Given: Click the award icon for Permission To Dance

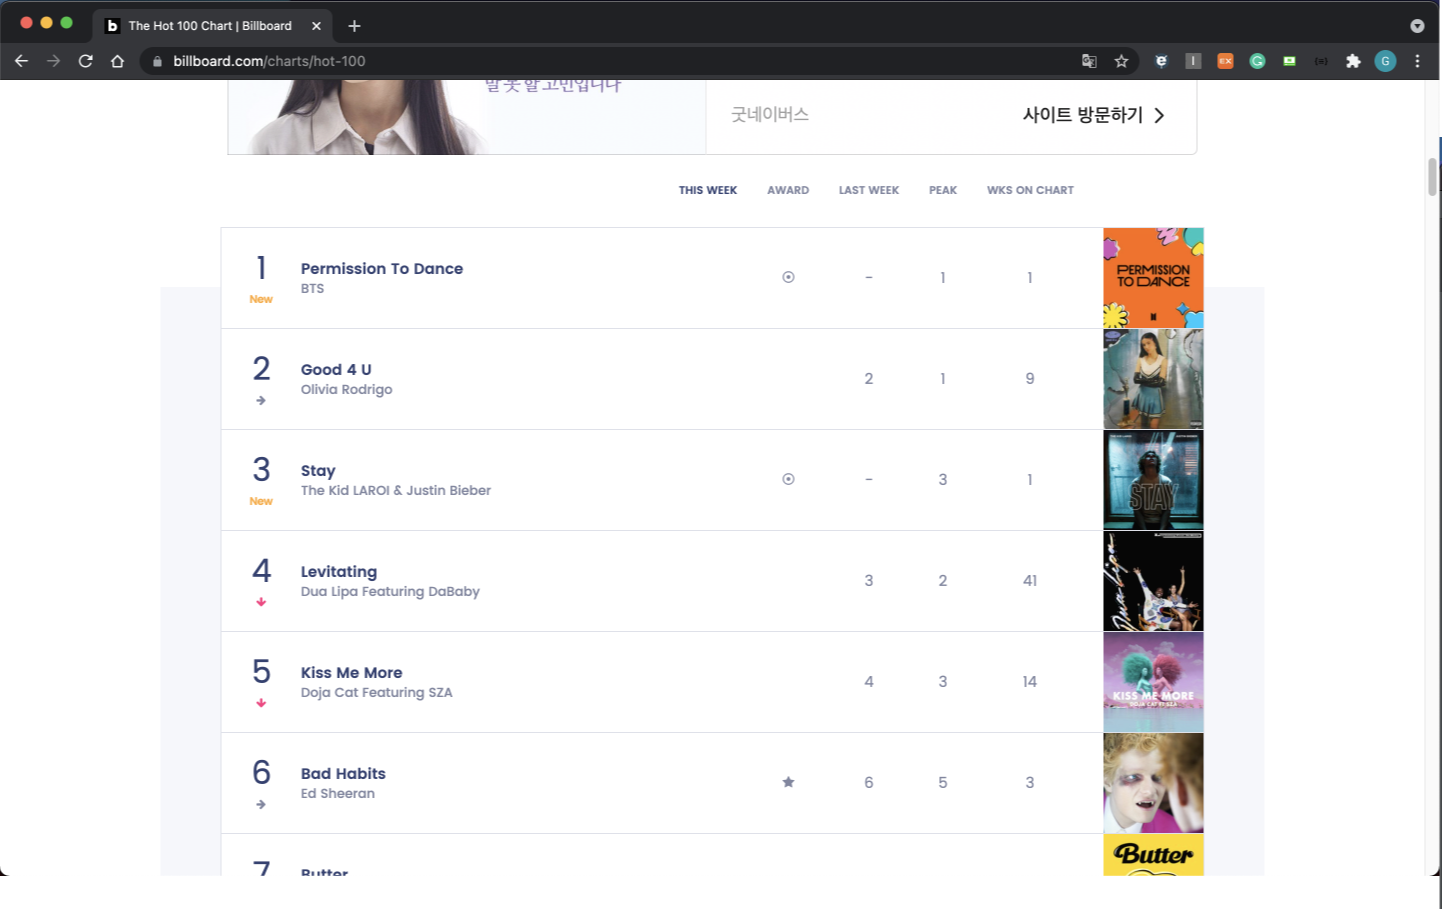Looking at the screenshot, I should pyautogui.click(x=788, y=277).
